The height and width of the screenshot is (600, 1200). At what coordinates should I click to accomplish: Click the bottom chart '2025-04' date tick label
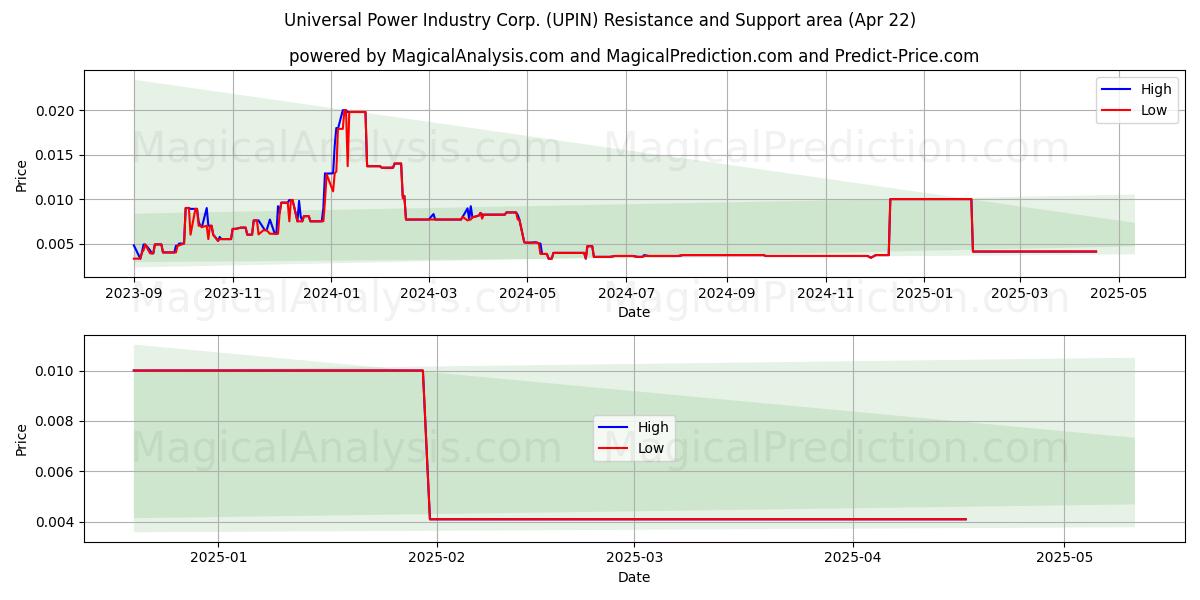[855, 559]
